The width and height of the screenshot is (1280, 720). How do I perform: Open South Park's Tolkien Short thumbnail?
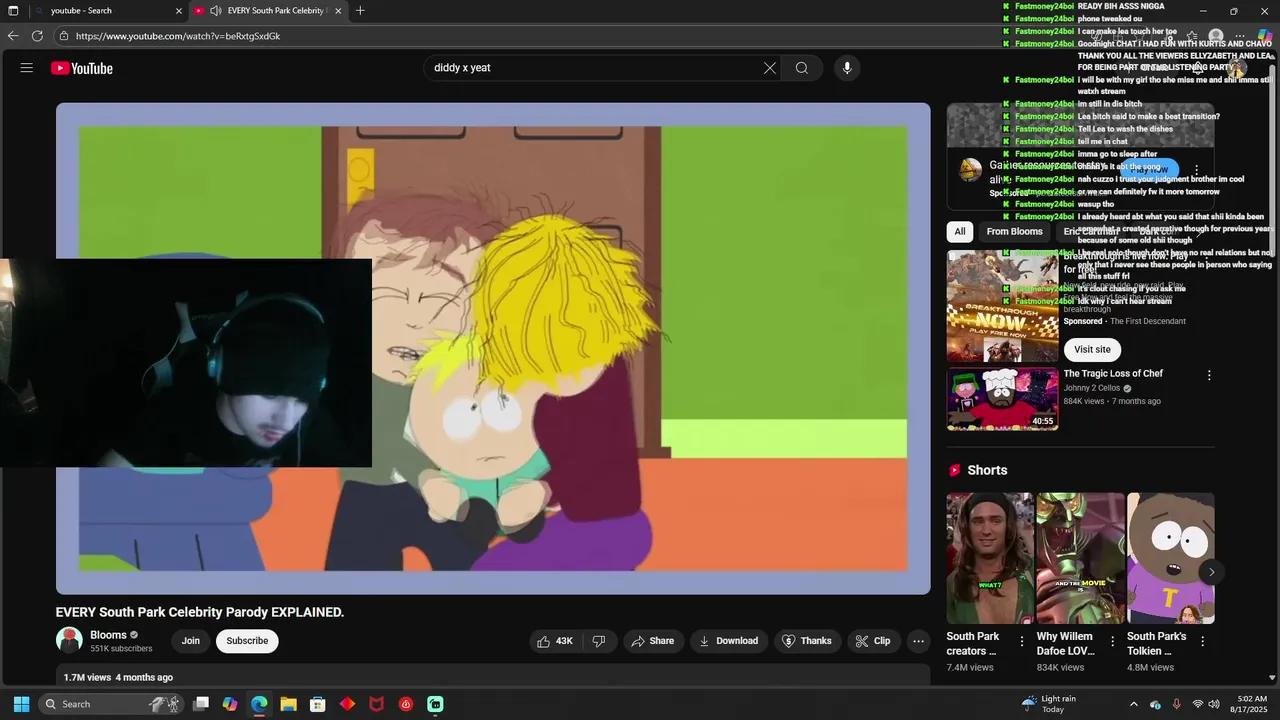(1170, 558)
